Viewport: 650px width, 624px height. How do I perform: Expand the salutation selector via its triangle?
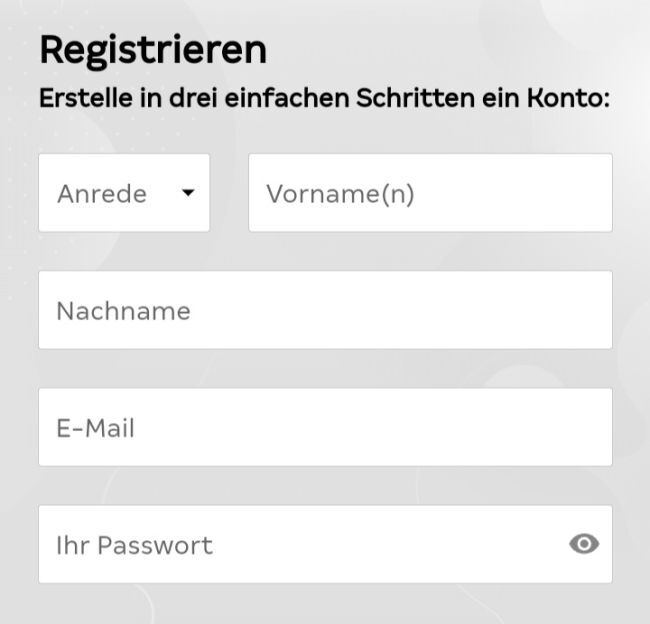187,193
